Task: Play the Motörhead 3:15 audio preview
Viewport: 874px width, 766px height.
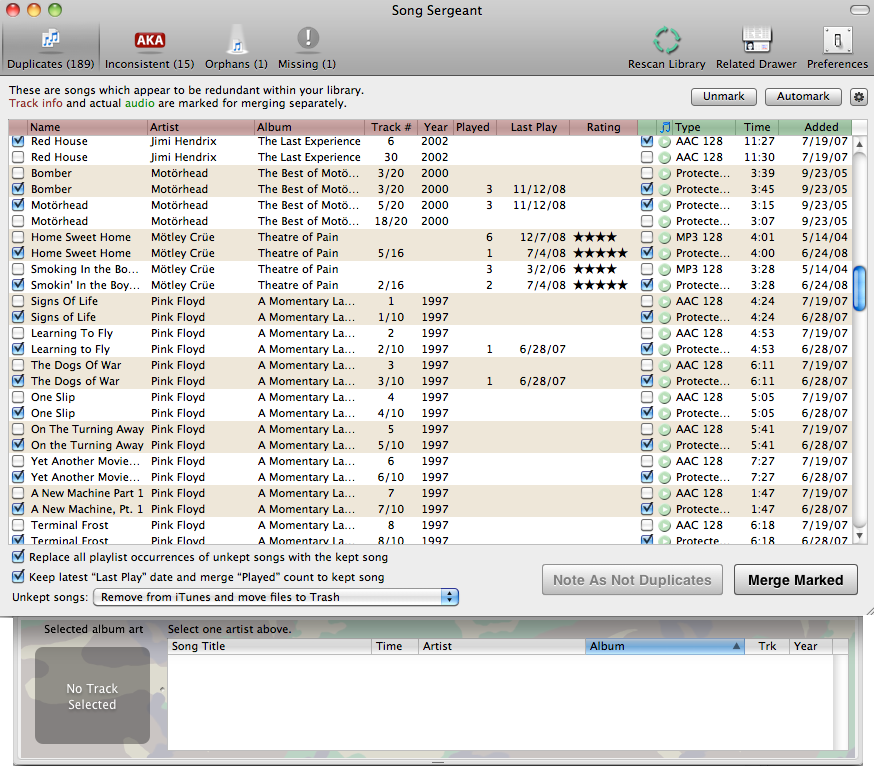Action: (x=664, y=206)
